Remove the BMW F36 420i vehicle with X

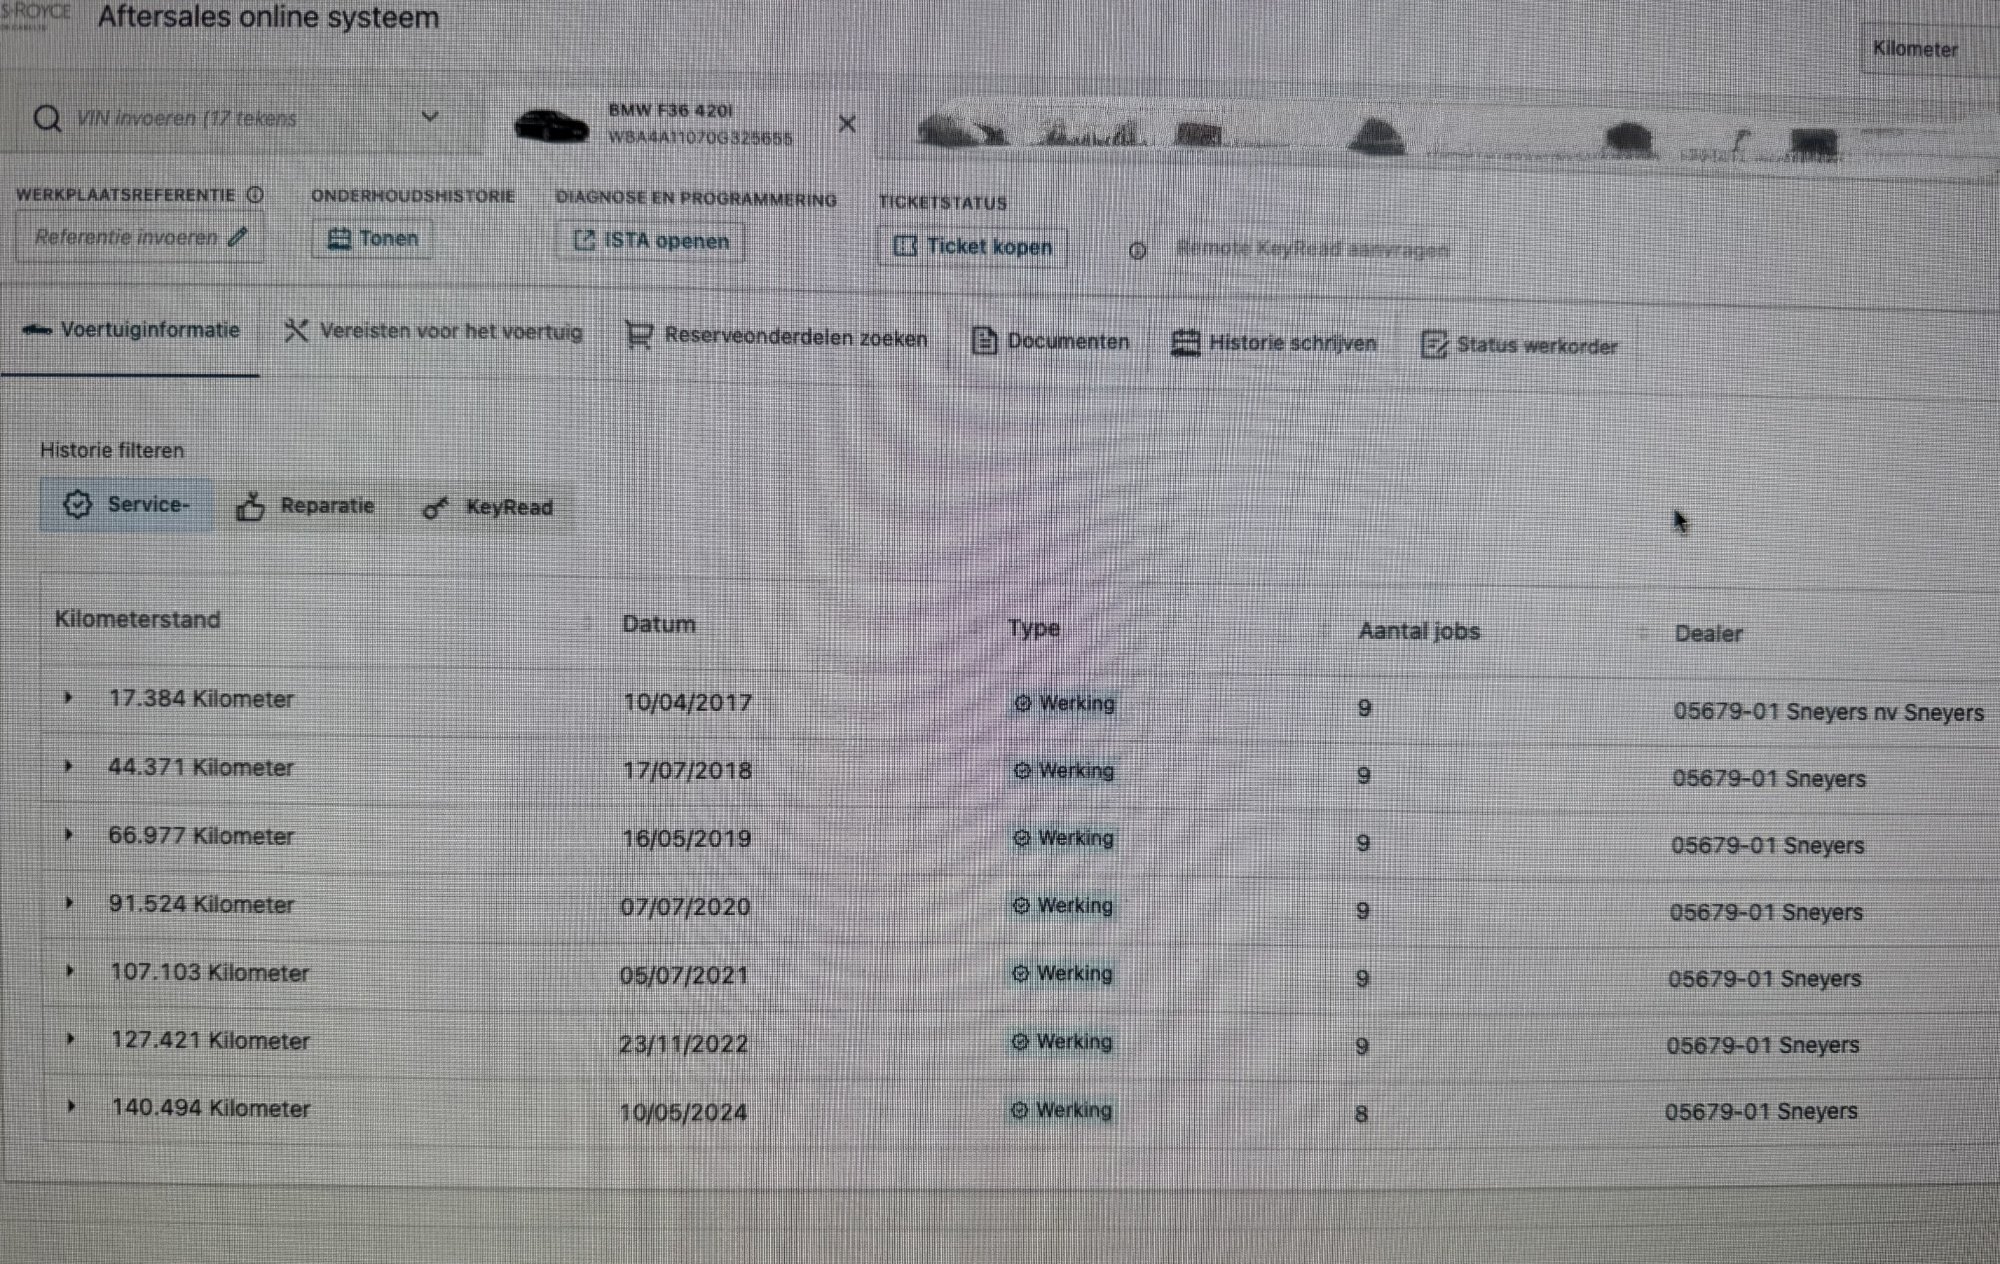coord(847,124)
